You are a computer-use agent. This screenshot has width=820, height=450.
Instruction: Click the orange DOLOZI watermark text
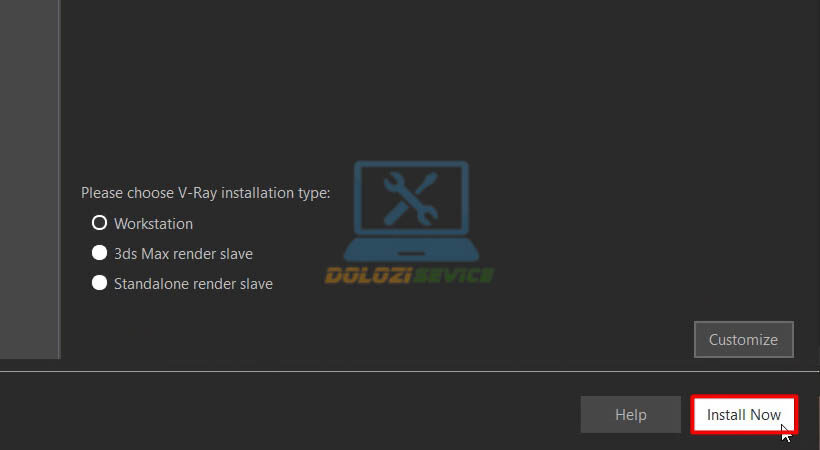point(367,275)
